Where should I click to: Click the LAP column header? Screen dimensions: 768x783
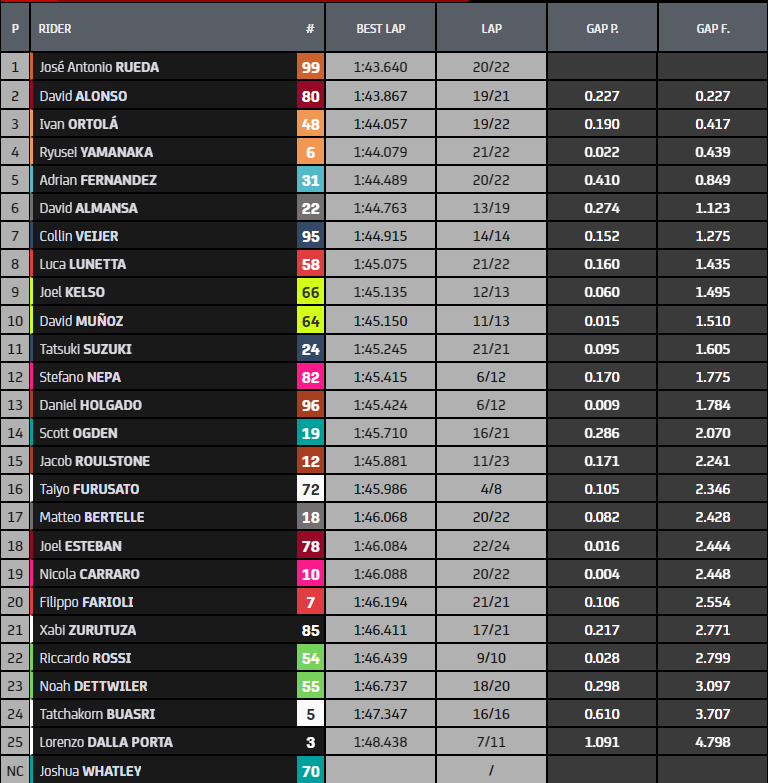(x=491, y=28)
